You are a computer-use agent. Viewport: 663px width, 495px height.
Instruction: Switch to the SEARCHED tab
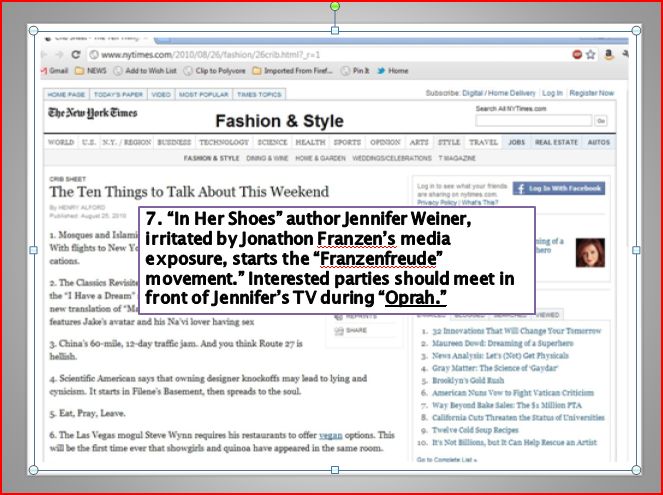510,315
